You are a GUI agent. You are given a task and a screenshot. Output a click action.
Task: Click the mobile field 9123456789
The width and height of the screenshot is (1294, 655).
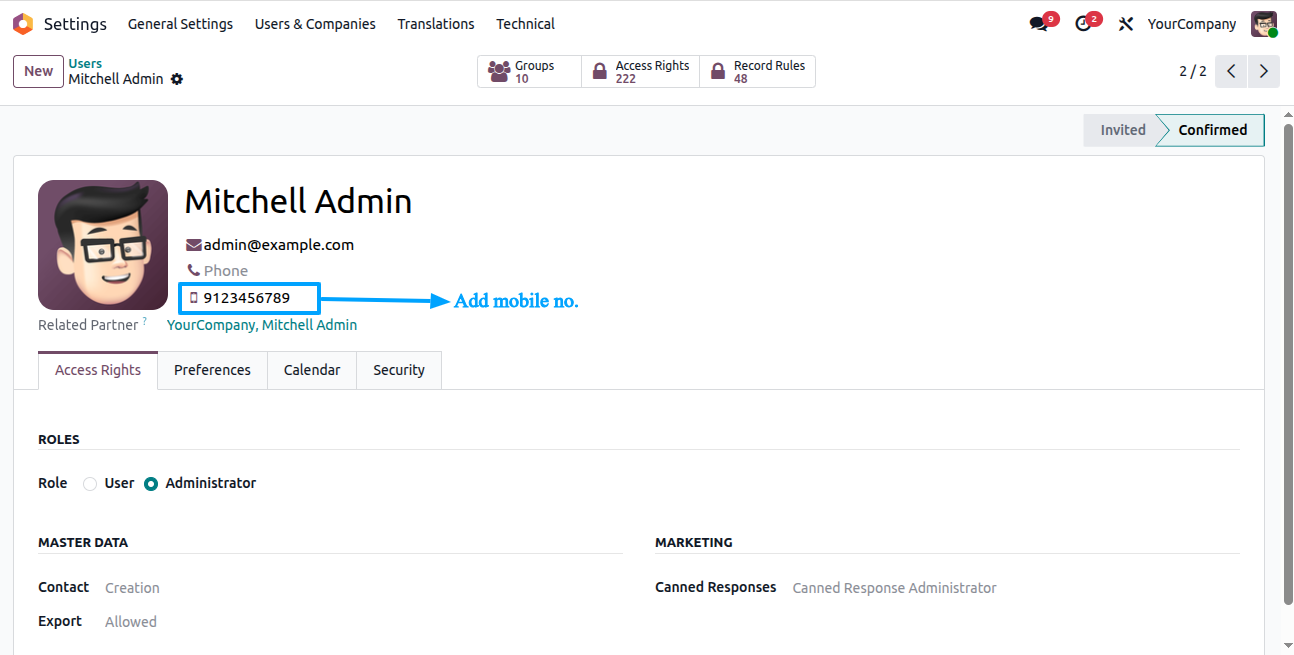point(247,298)
